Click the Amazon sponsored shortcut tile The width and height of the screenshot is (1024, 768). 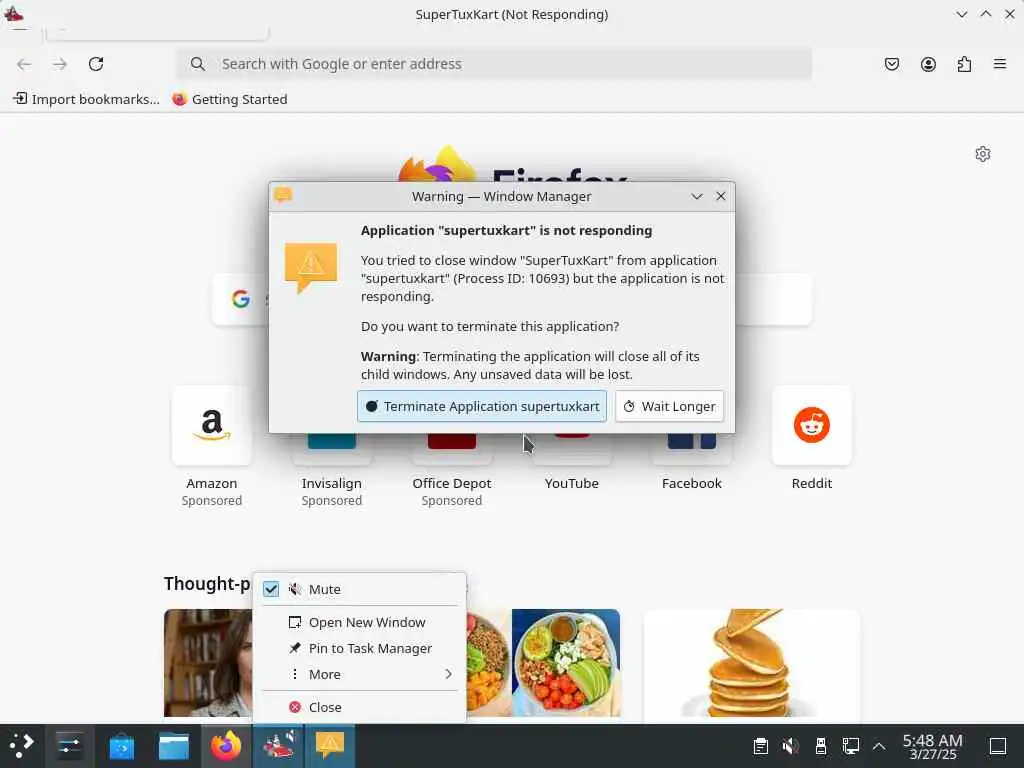pos(212,425)
